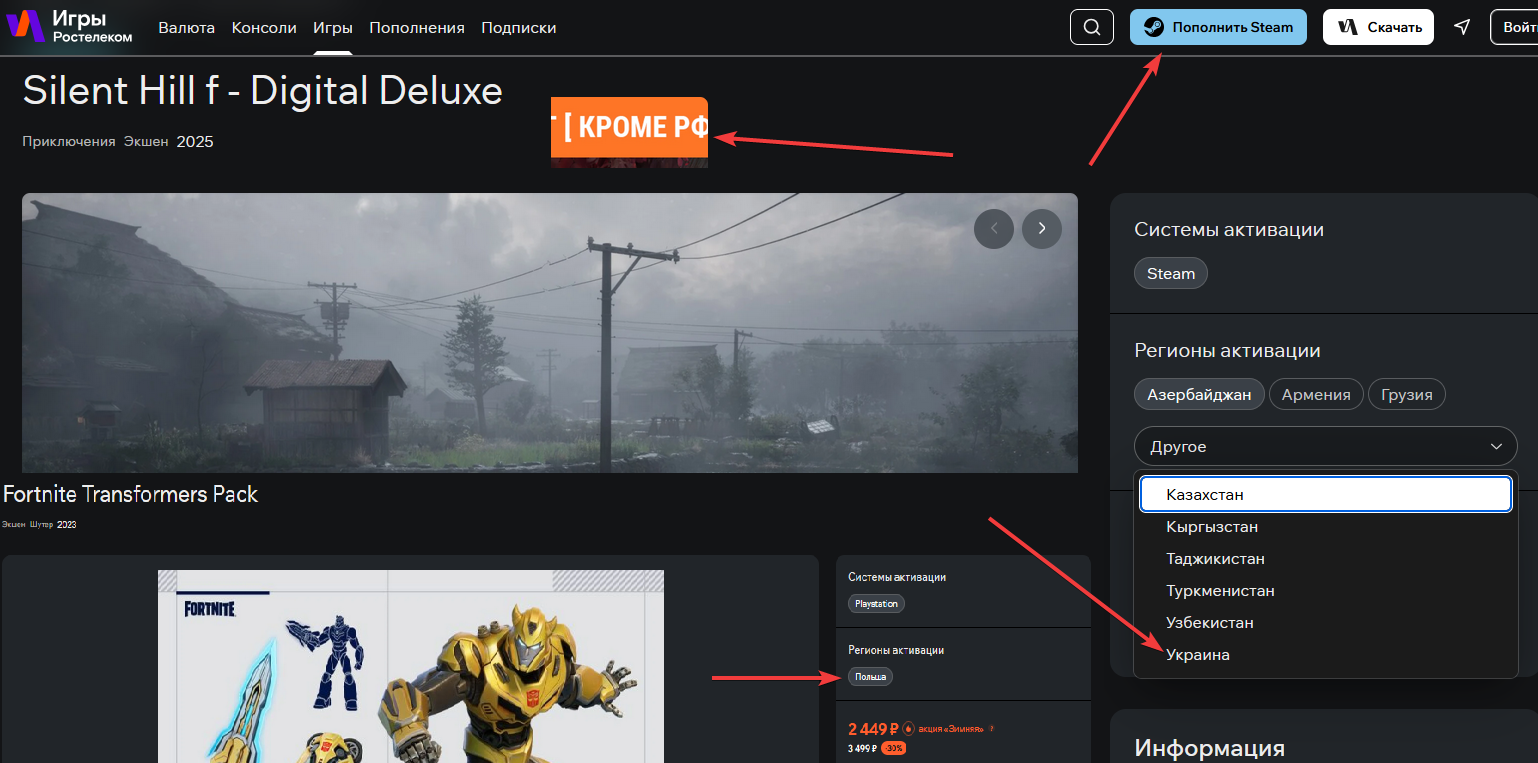Viewport: 1538px width, 763px height.
Task: Open the Пополнения menu item
Action: point(417,28)
